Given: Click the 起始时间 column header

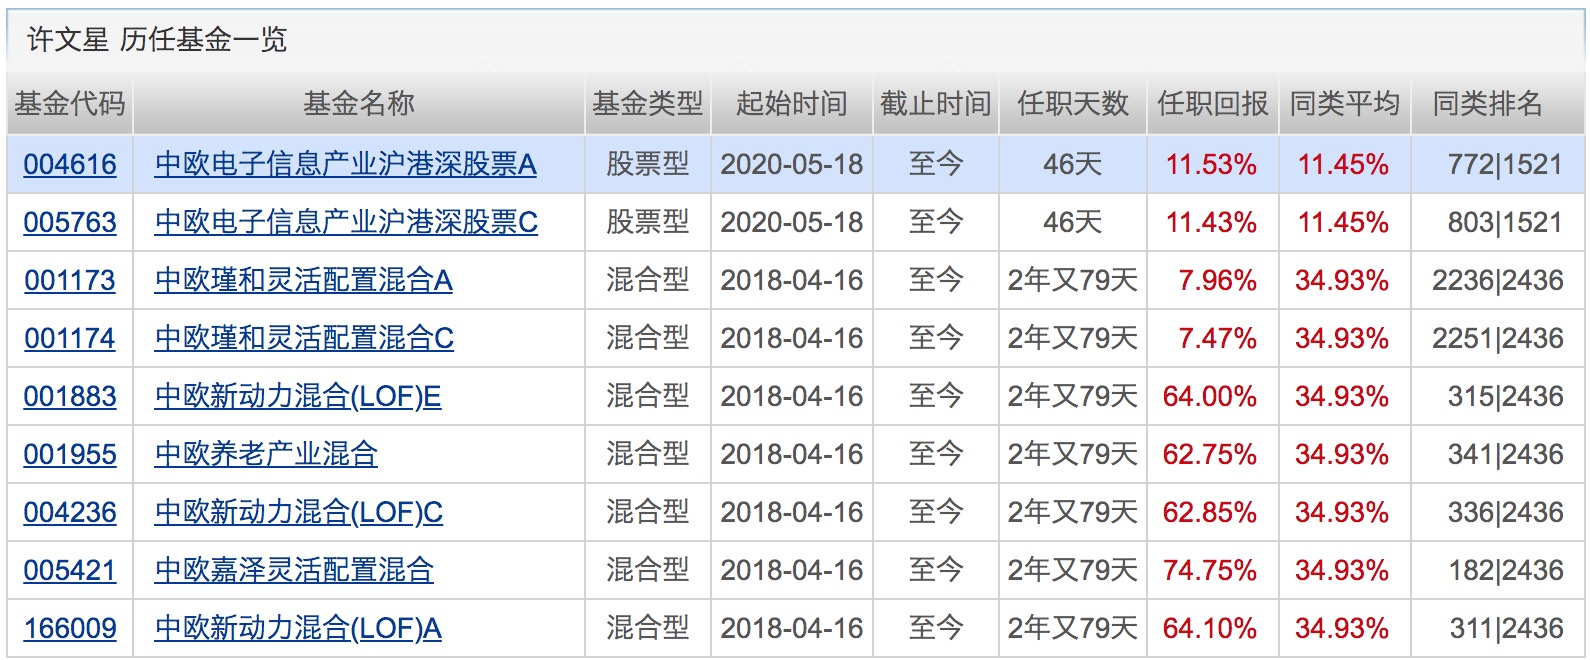Looking at the screenshot, I should coord(792,103).
